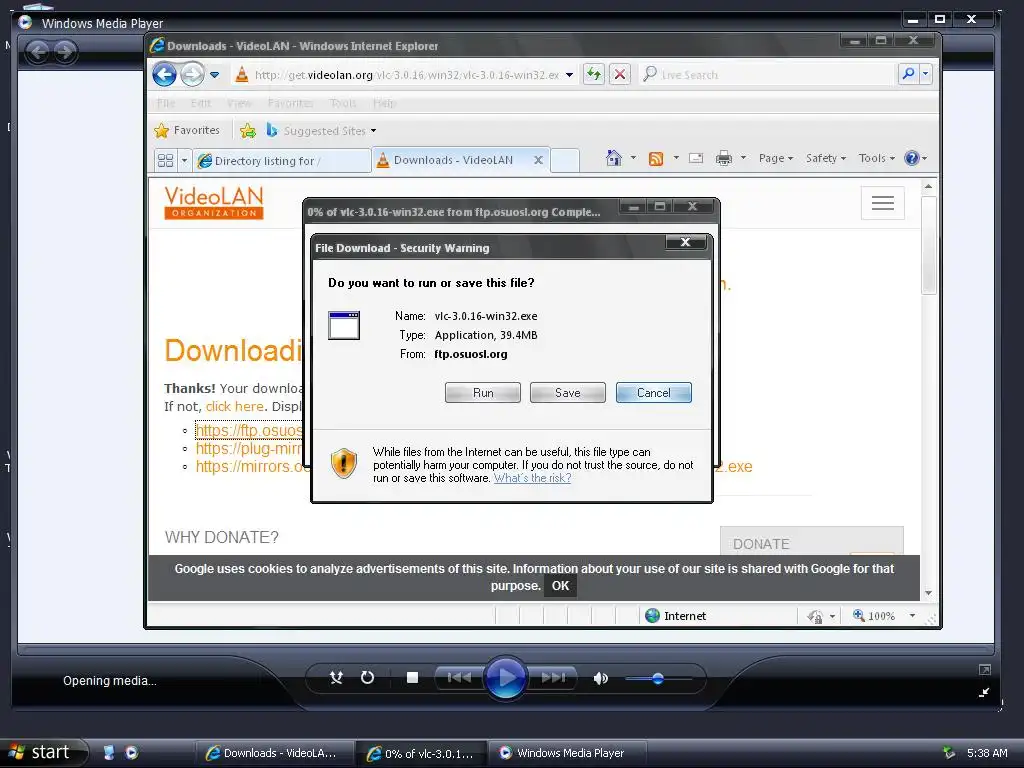Close the Downloads - VideoLAN tab
The image size is (1024, 768).
pos(538,160)
